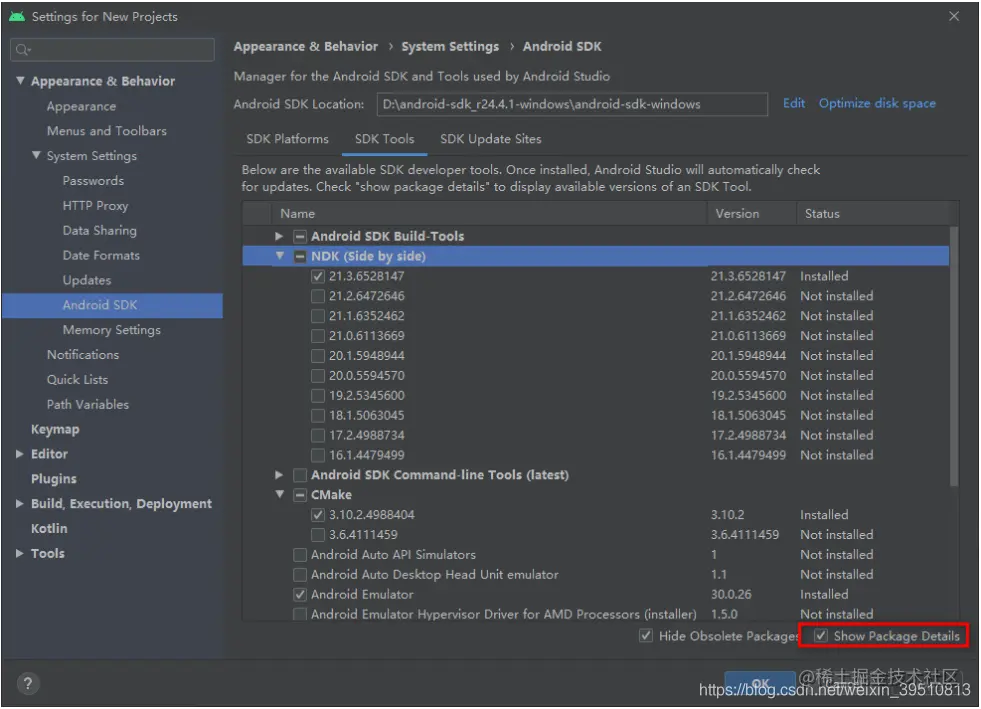The height and width of the screenshot is (709, 981).
Task: Expand the Tools settings node
Action: (x=19, y=553)
